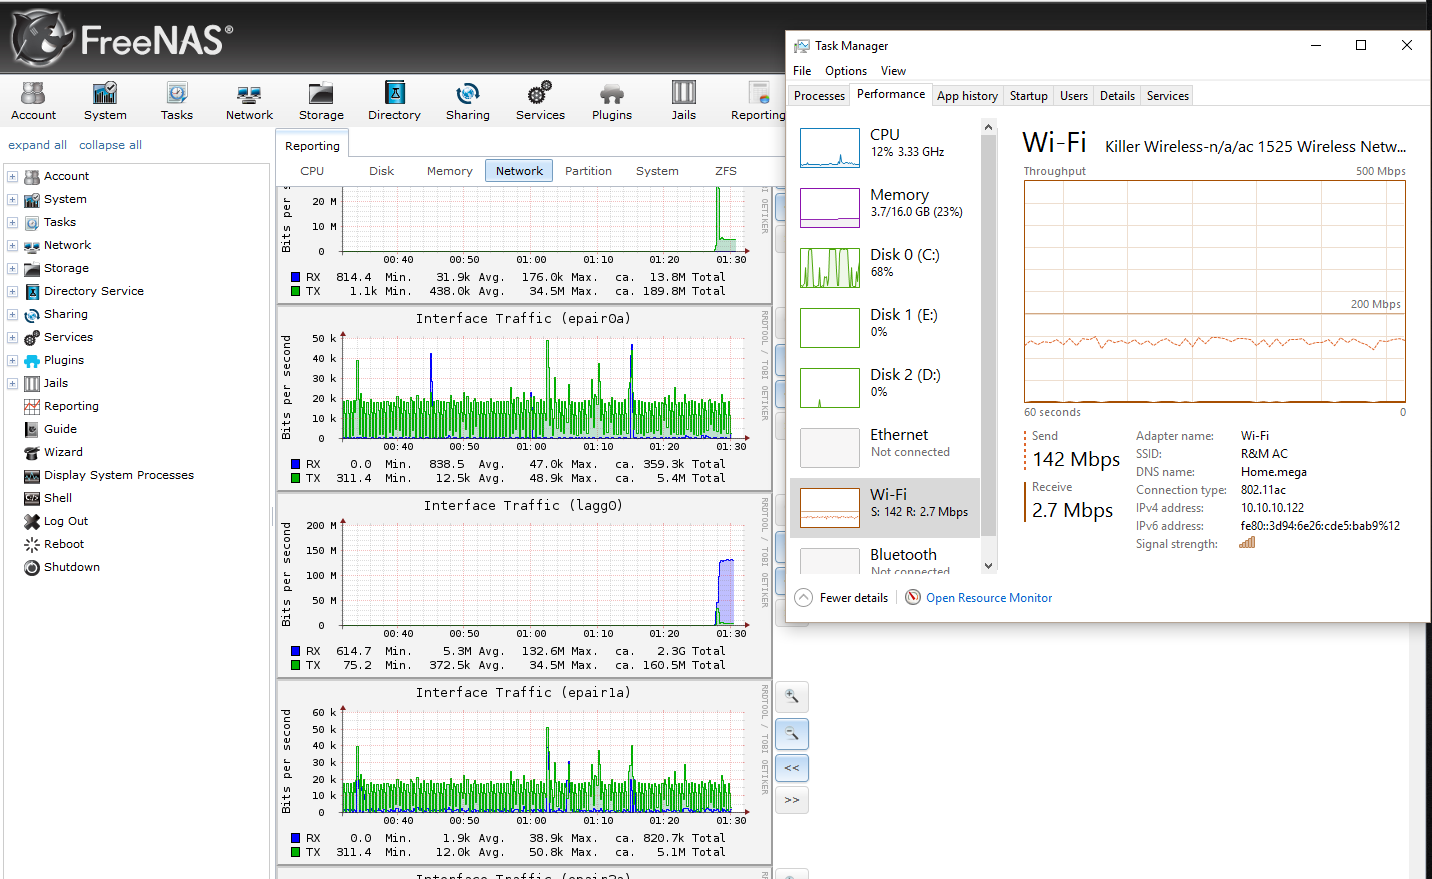The image size is (1432, 879).
Task: Open Tasks in FreeNAS top toolbar
Action: tap(177, 102)
